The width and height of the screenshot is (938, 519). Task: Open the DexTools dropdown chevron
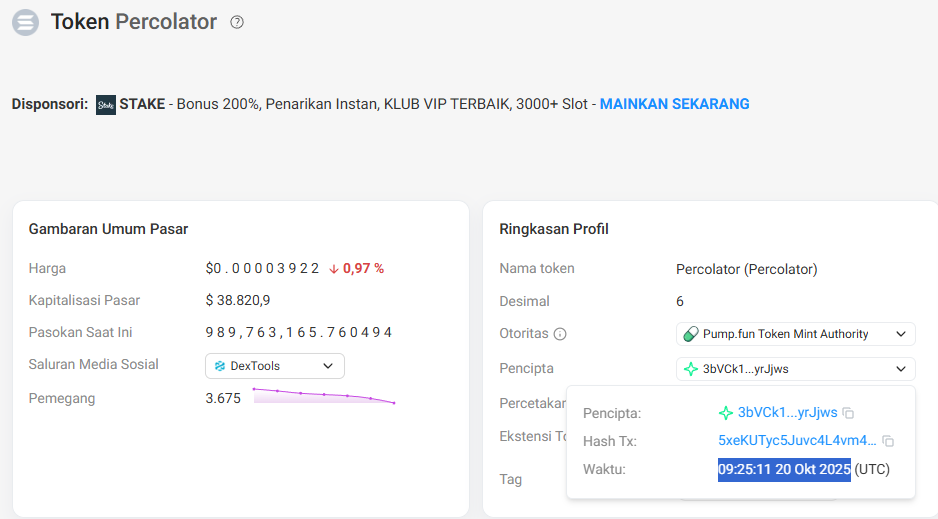328,366
